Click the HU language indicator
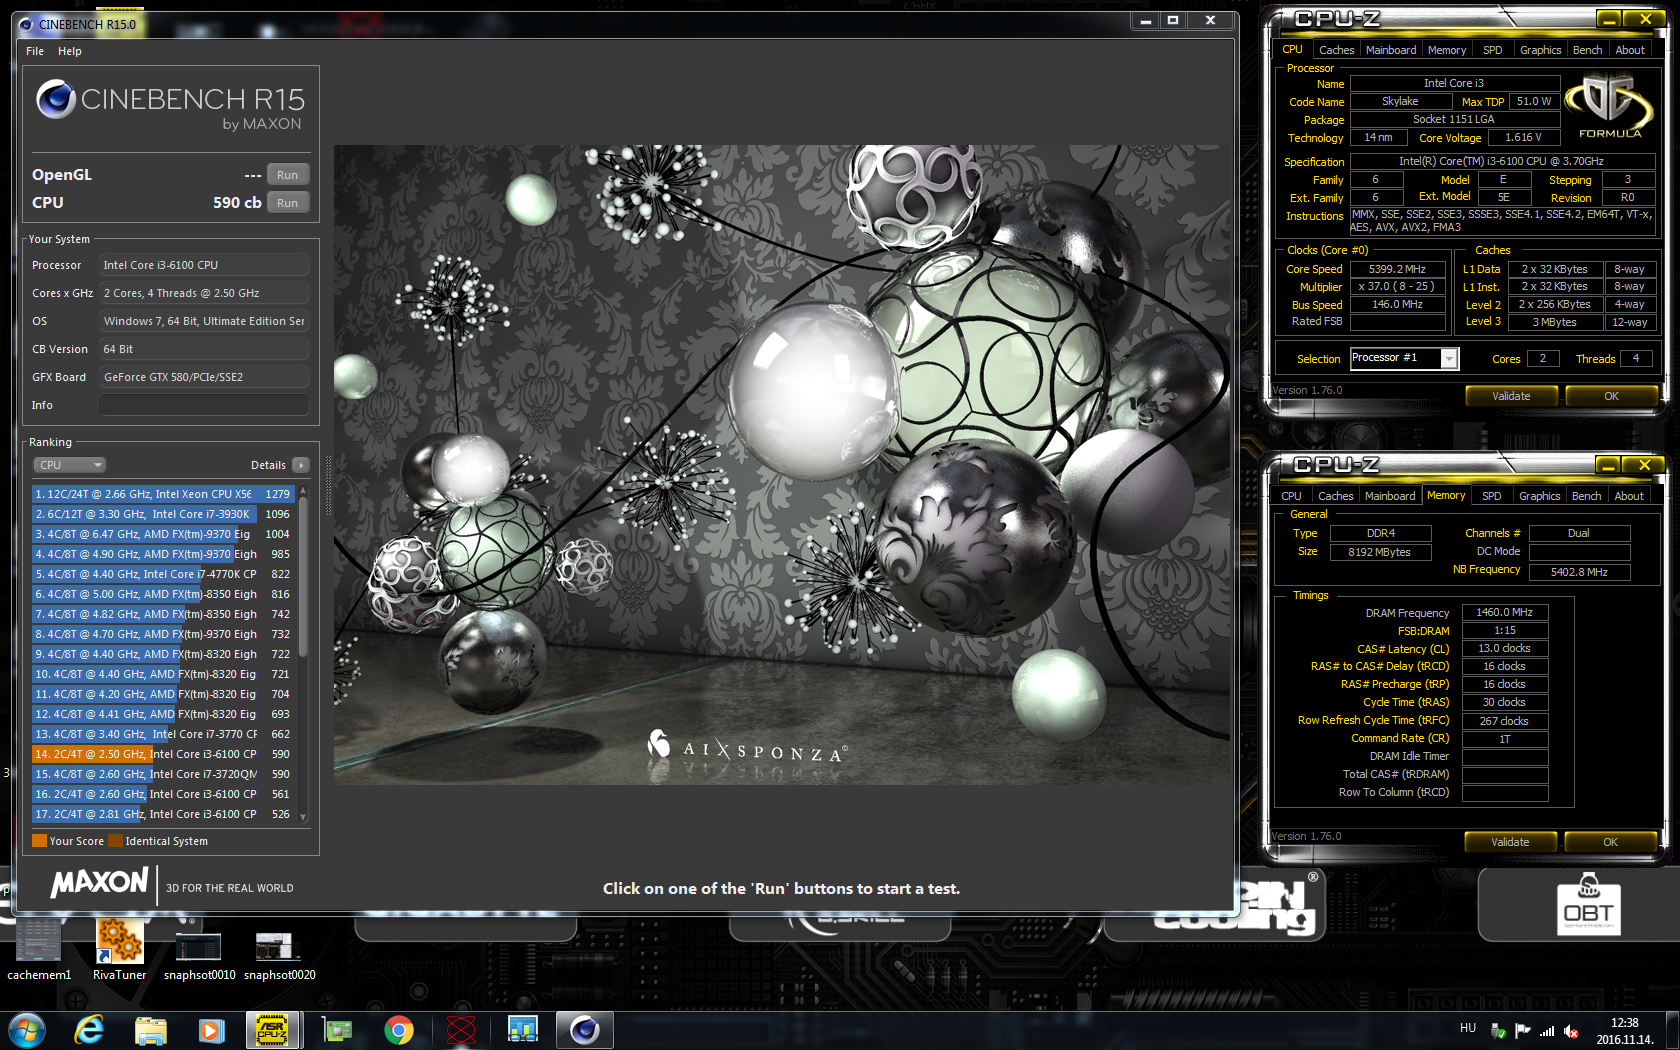Image resolution: width=1680 pixels, height=1050 pixels. tap(1467, 1027)
